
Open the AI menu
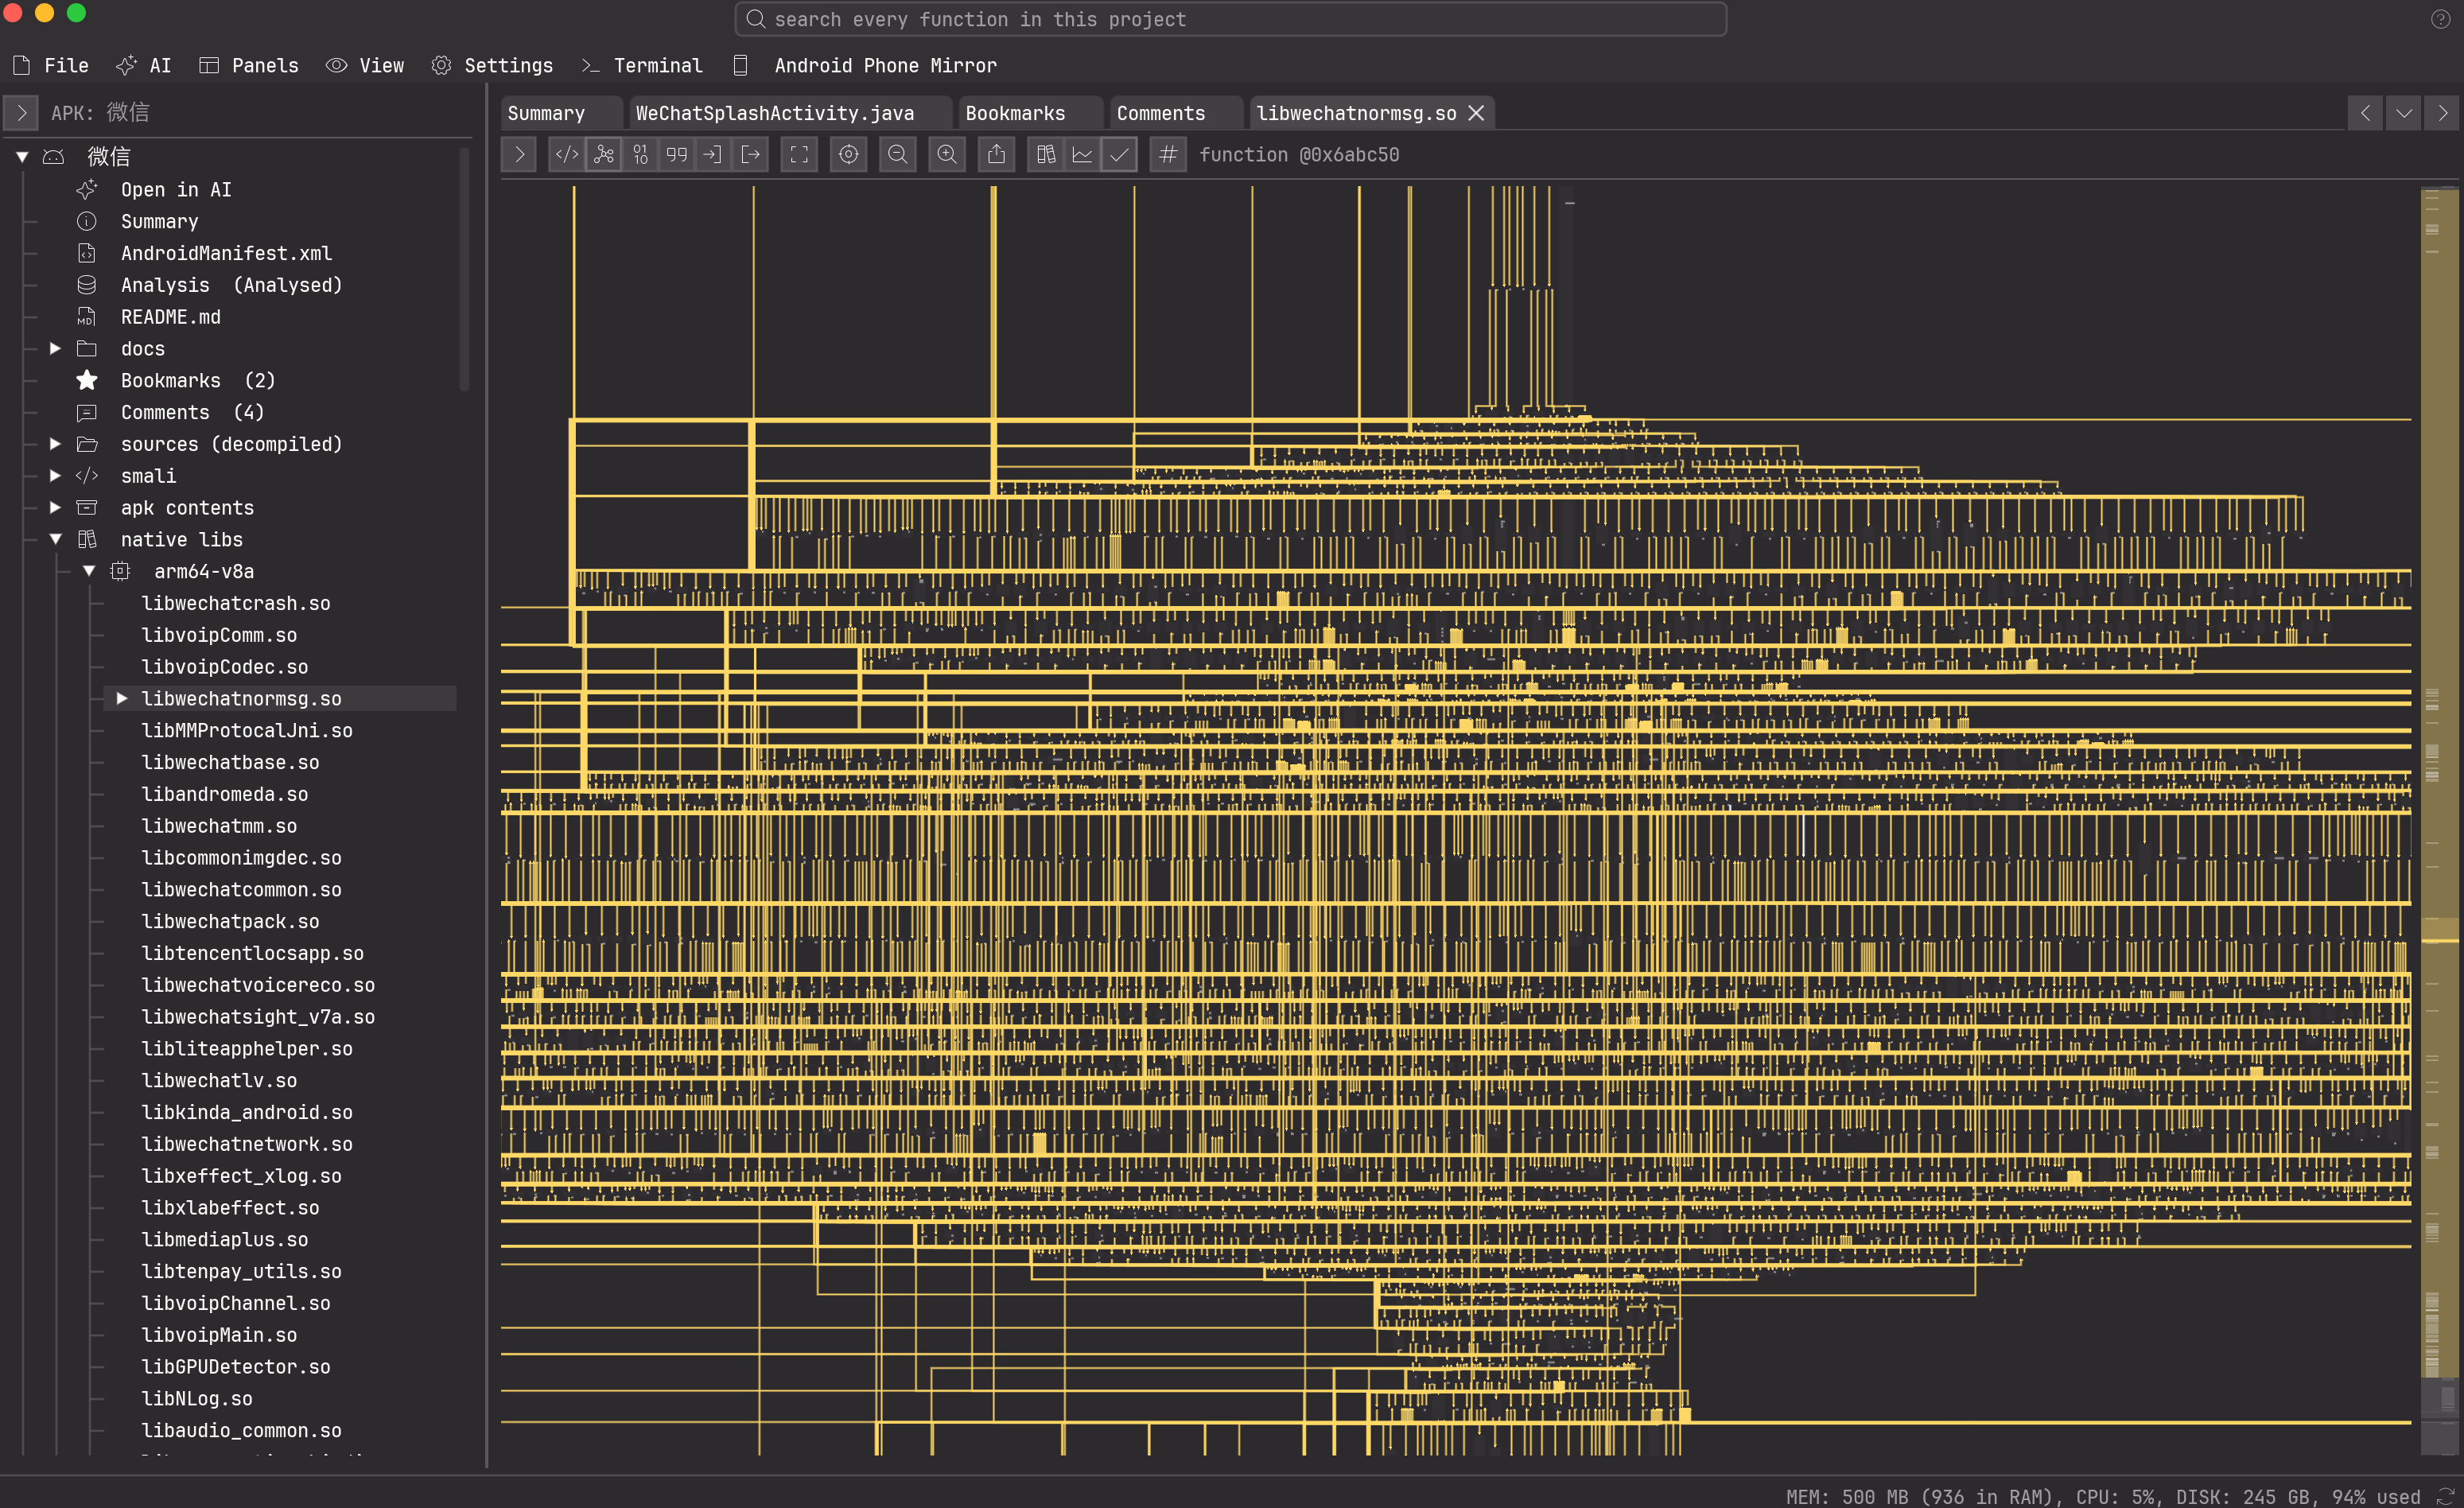pyautogui.click(x=144, y=66)
